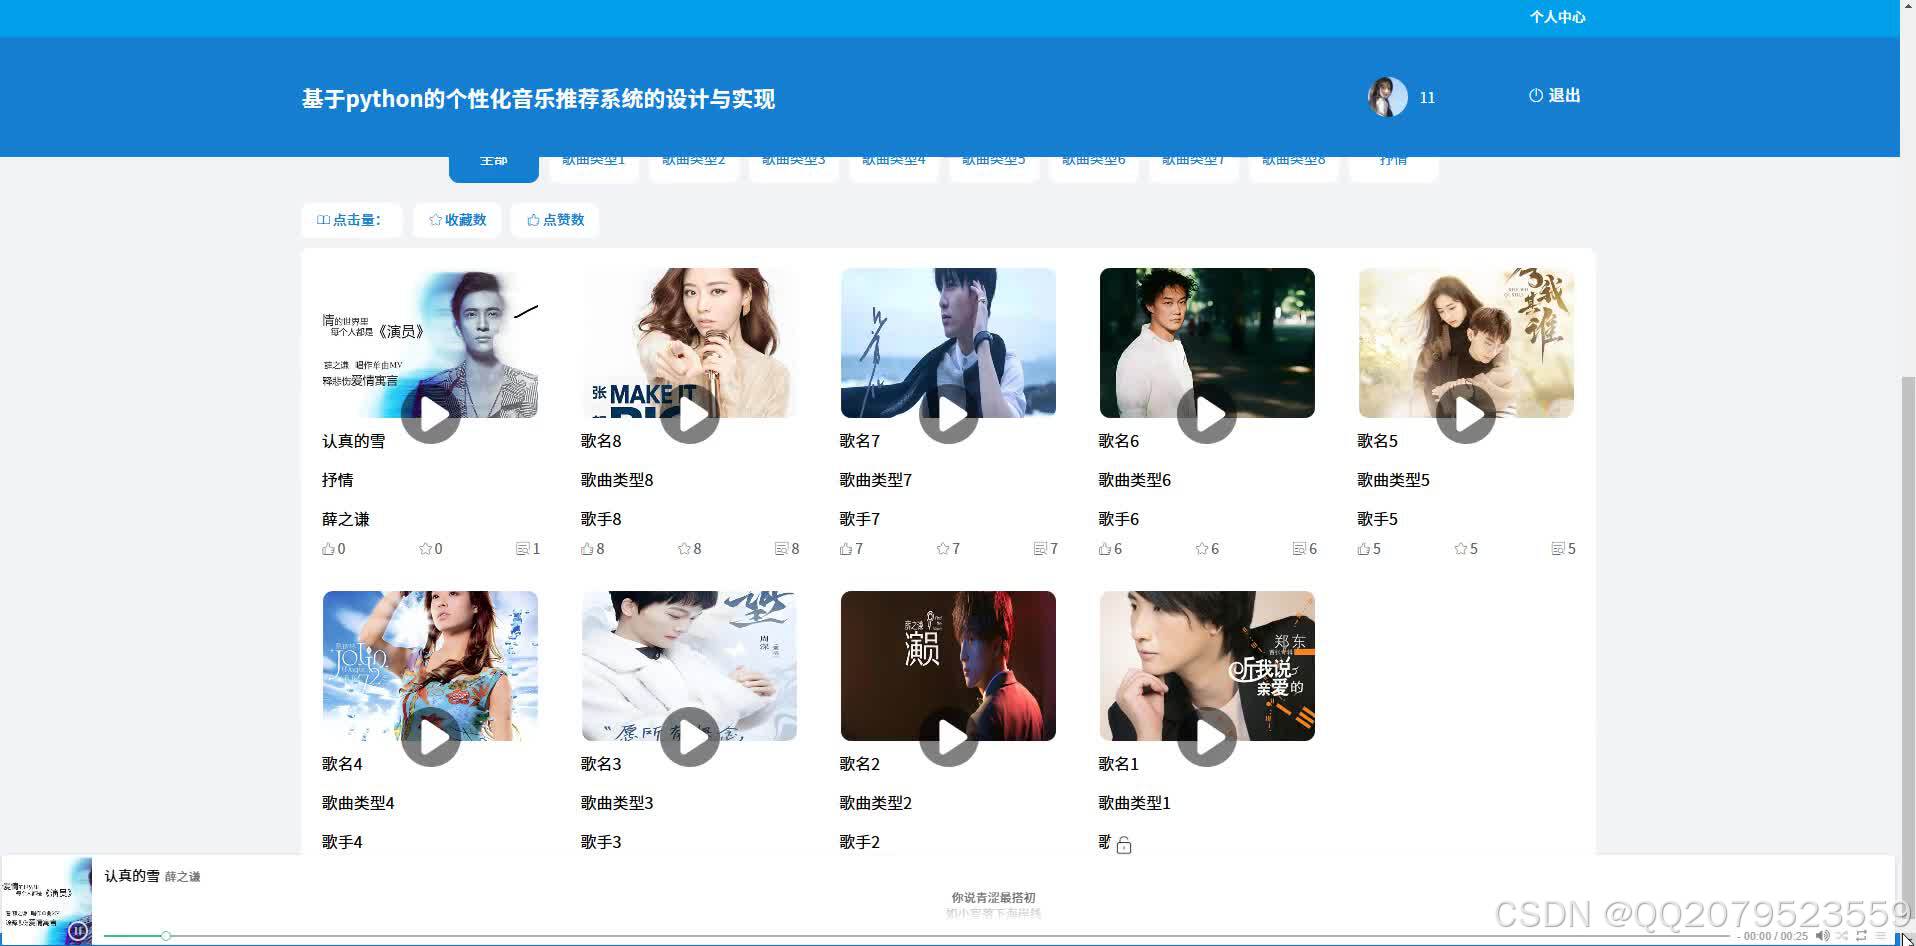1916x946 pixels.
Task: Sort songs by 点赞数
Action: [555, 220]
